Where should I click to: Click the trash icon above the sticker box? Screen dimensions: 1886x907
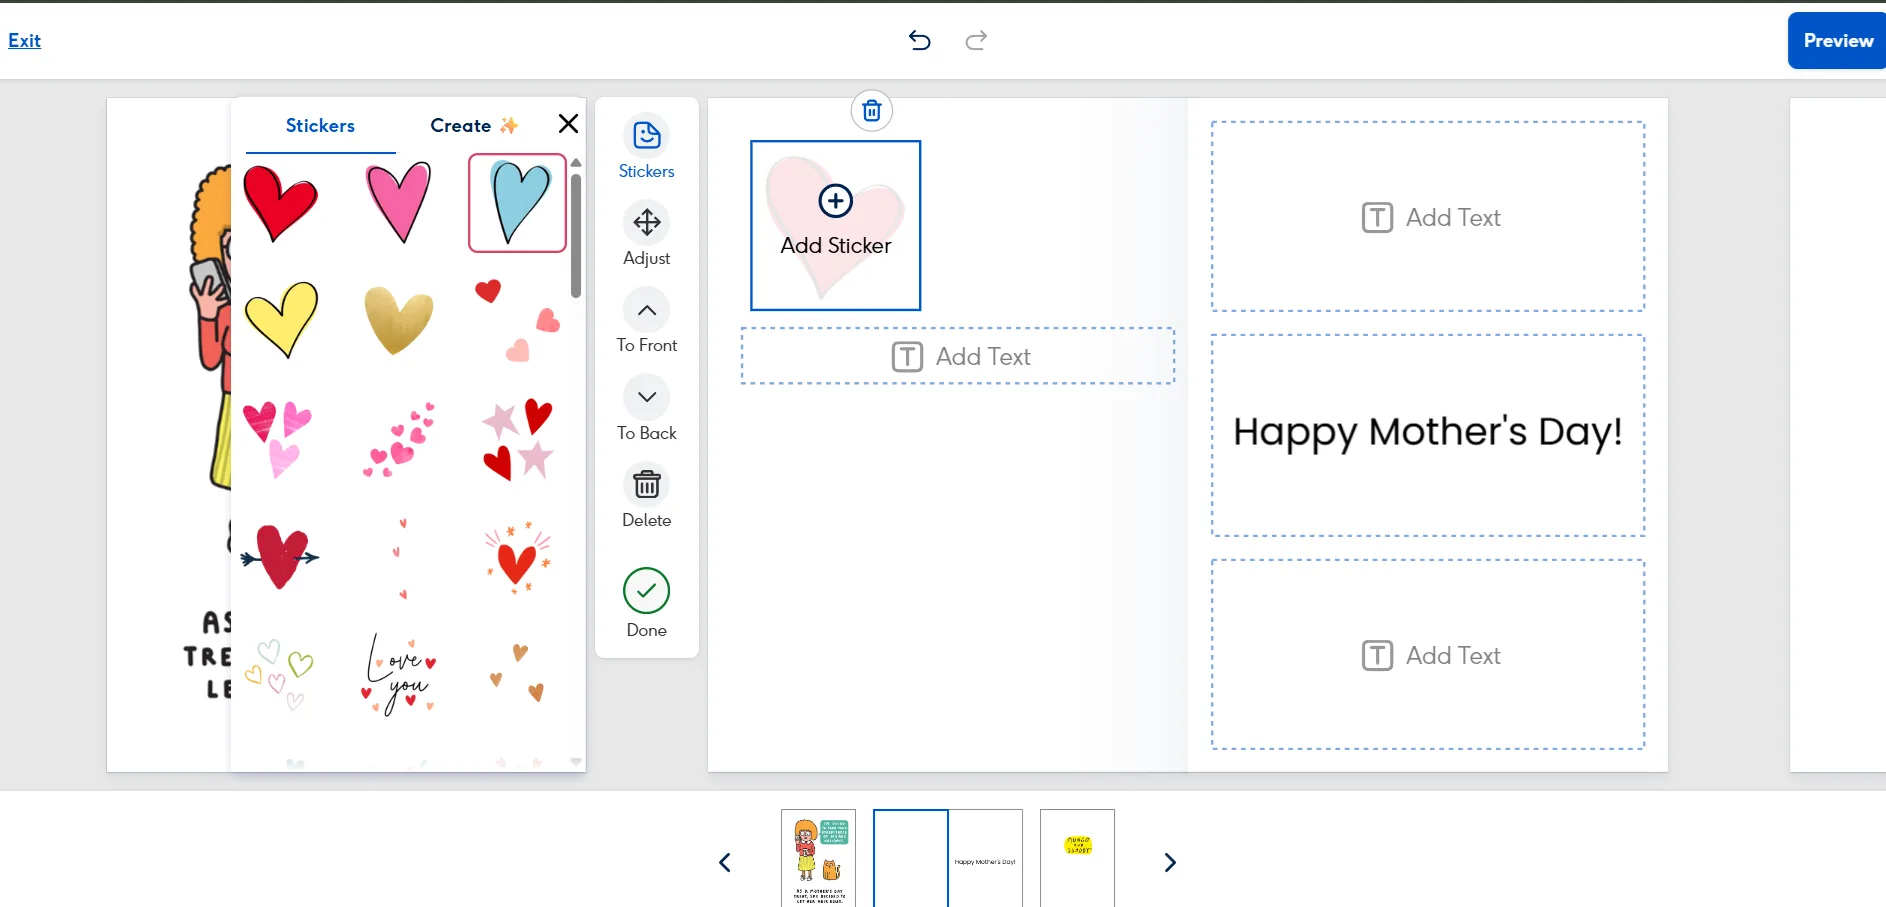point(872,110)
